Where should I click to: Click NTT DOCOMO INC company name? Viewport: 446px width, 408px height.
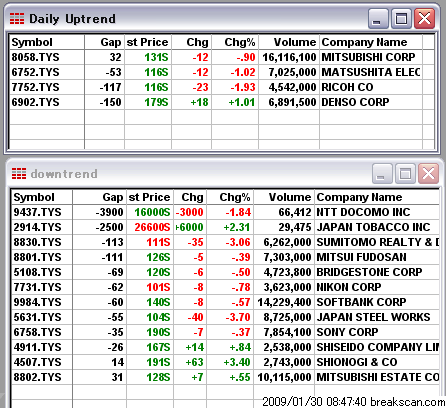pos(363,212)
